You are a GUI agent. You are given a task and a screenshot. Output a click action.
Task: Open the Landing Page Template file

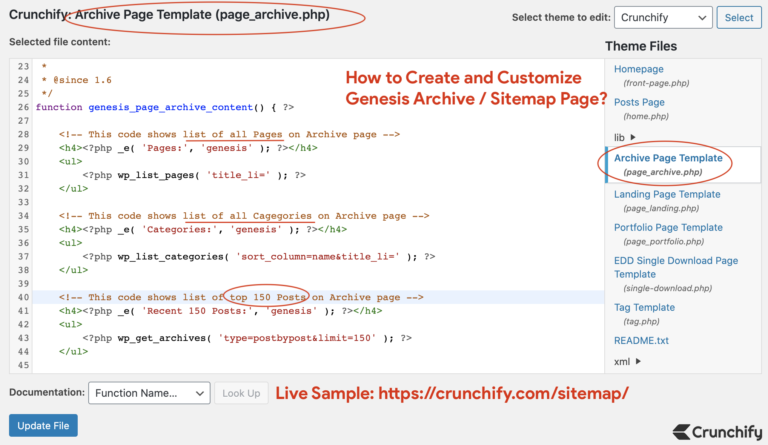pos(667,194)
